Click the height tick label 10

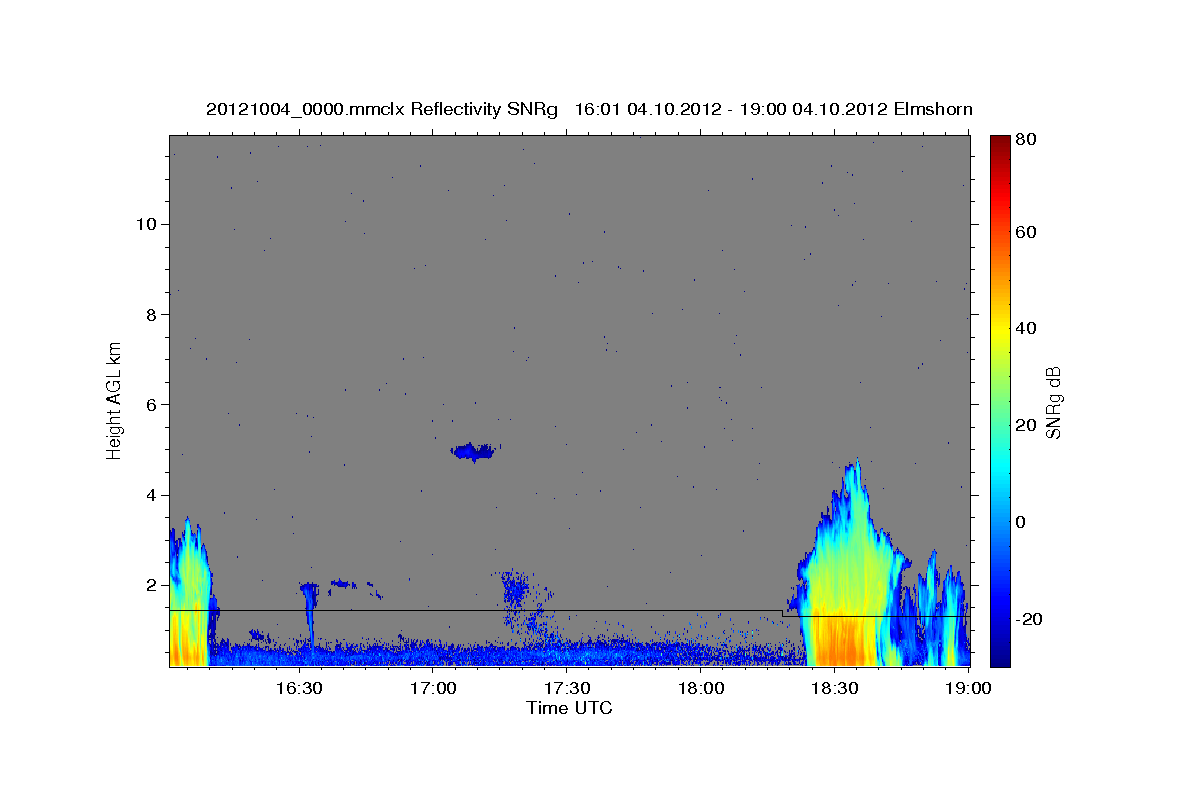pyautogui.click(x=145, y=223)
